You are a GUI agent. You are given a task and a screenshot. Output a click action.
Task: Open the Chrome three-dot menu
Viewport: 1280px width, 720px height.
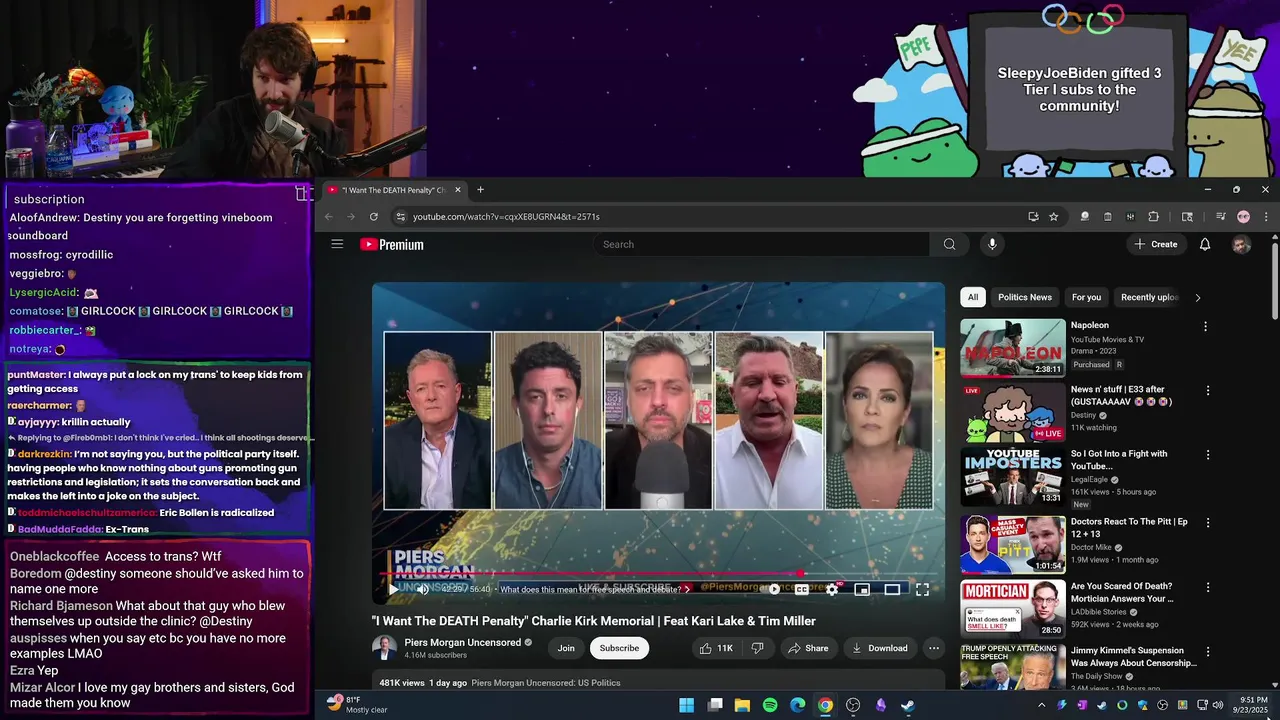(1265, 216)
